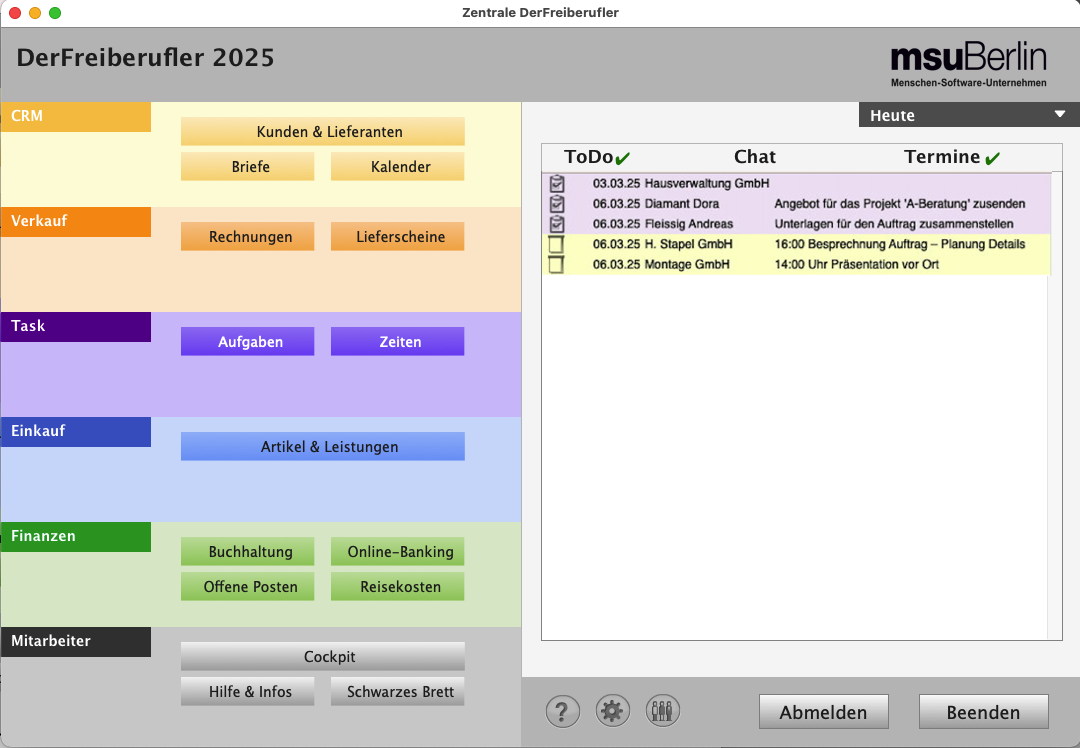Image resolution: width=1080 pixels, height=748 pixels.
Task: Open settings via the gear icon
Action: [613, 711]
